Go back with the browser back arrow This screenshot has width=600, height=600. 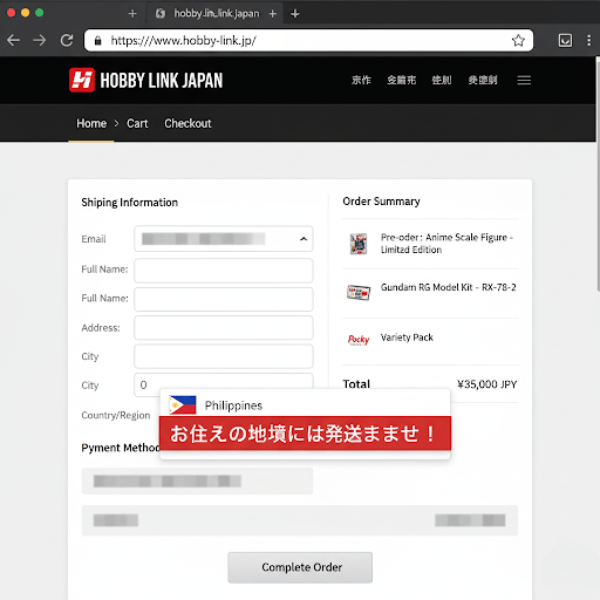(13, 40)
